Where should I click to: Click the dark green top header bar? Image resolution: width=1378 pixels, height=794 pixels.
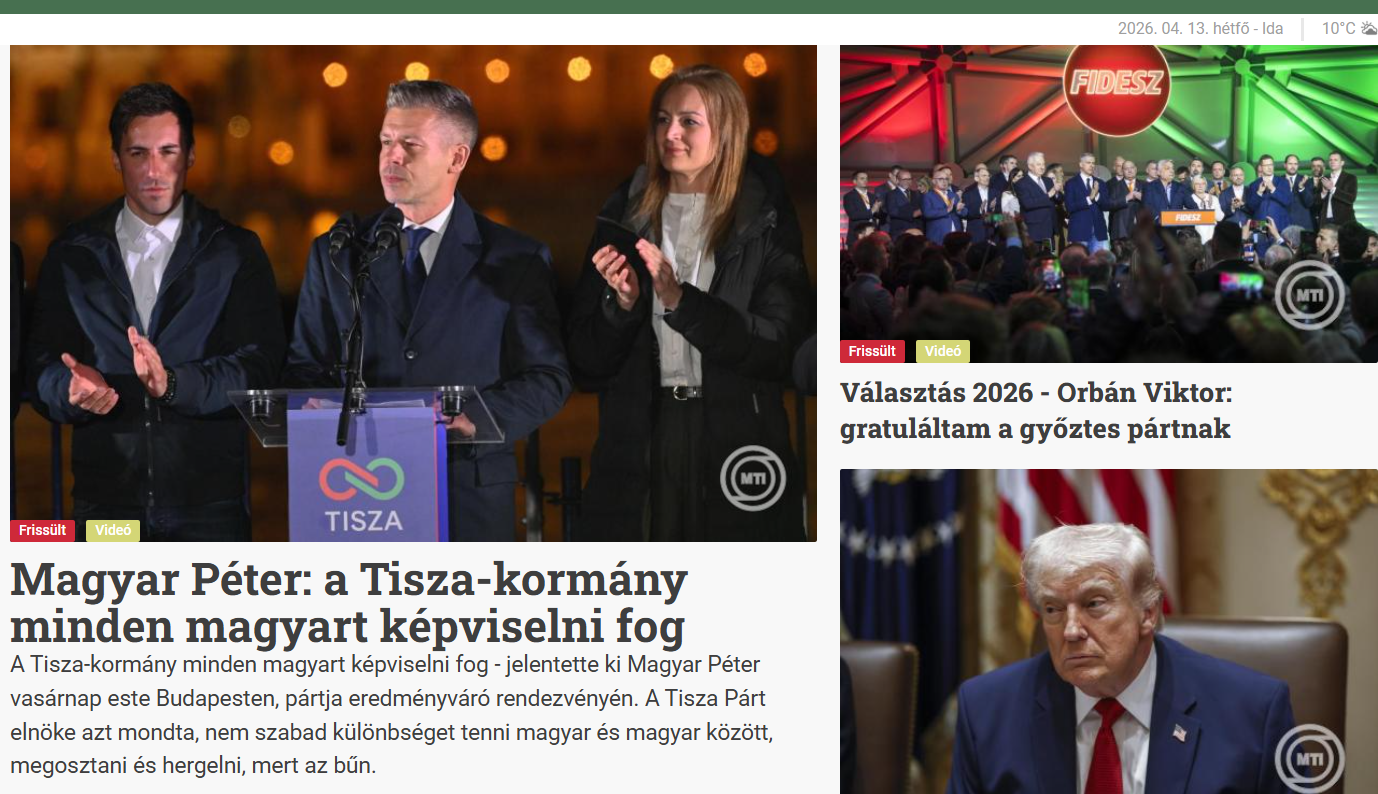point(689,6)
